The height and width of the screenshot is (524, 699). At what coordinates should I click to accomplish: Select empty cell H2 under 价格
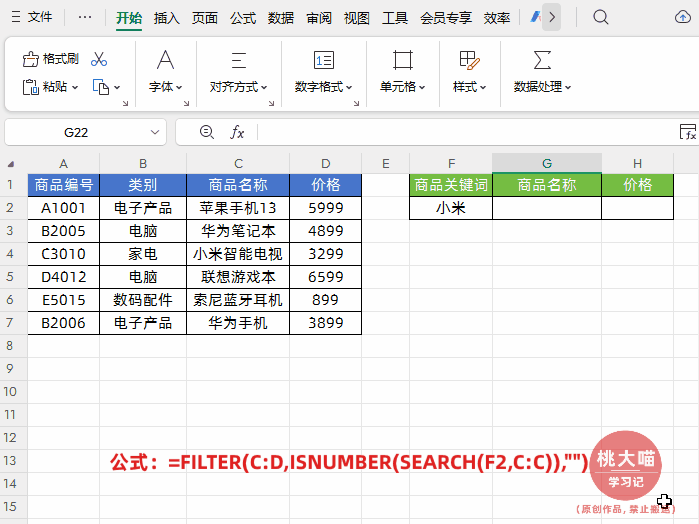click(637, 208)
